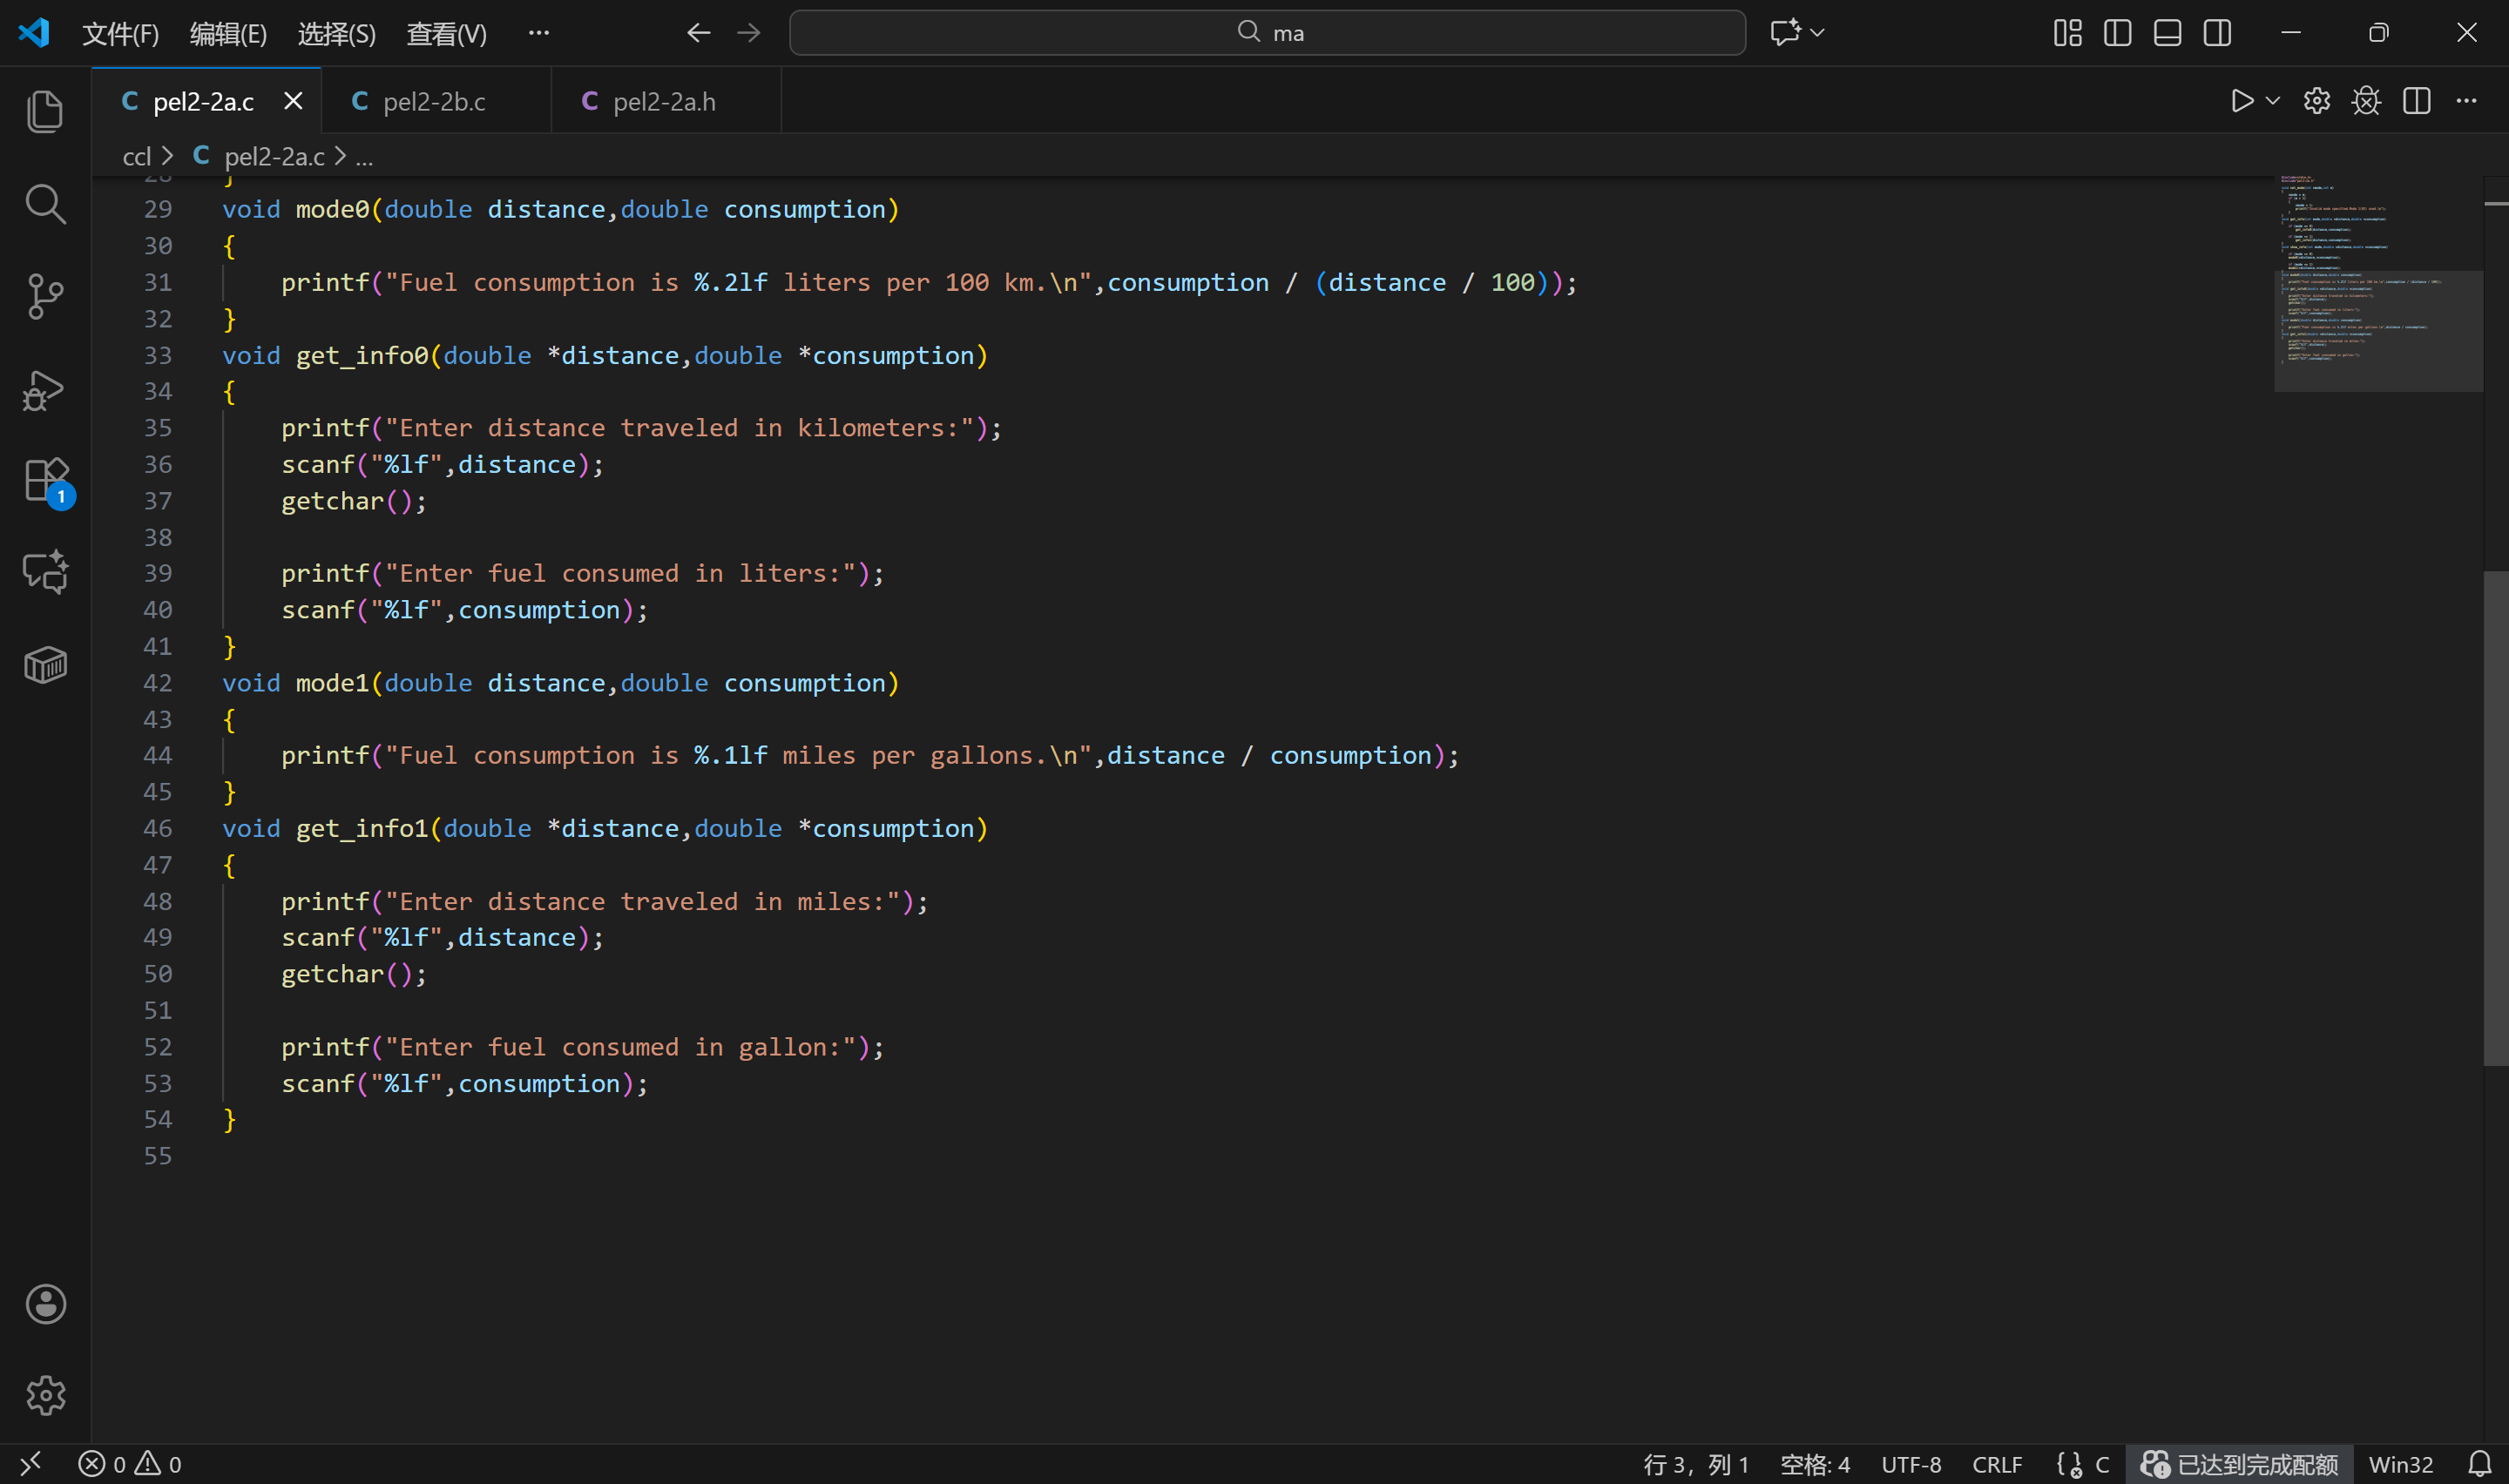Click the command center search field
The image size is (2509, 1484).
[x=1267, y=33]
